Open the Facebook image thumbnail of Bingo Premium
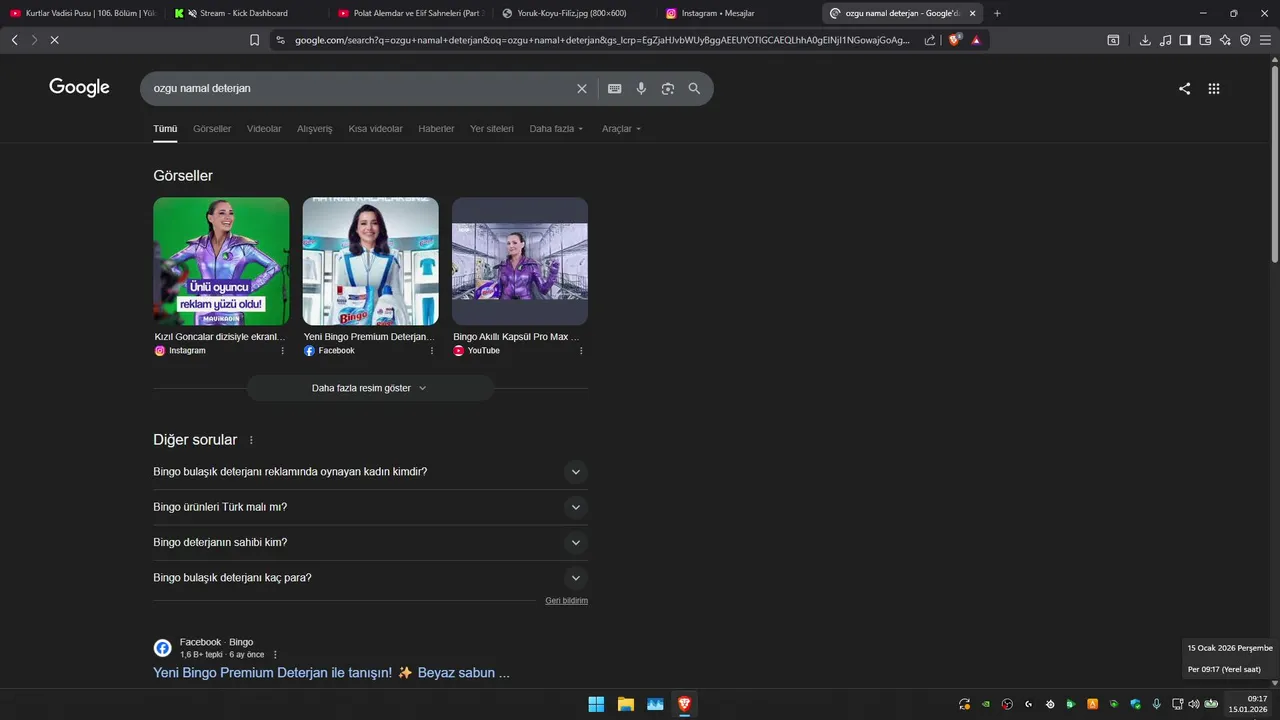The height and width of the screenshot is (720, 1280). point(370,261)
